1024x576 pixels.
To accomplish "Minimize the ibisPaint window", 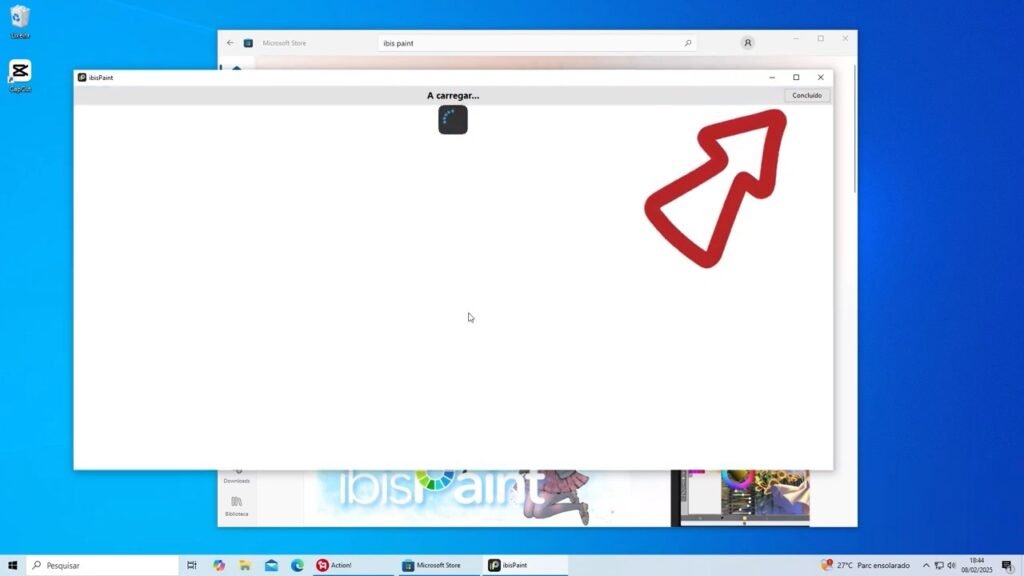I will pyautogui.click(x=772, y=77).
